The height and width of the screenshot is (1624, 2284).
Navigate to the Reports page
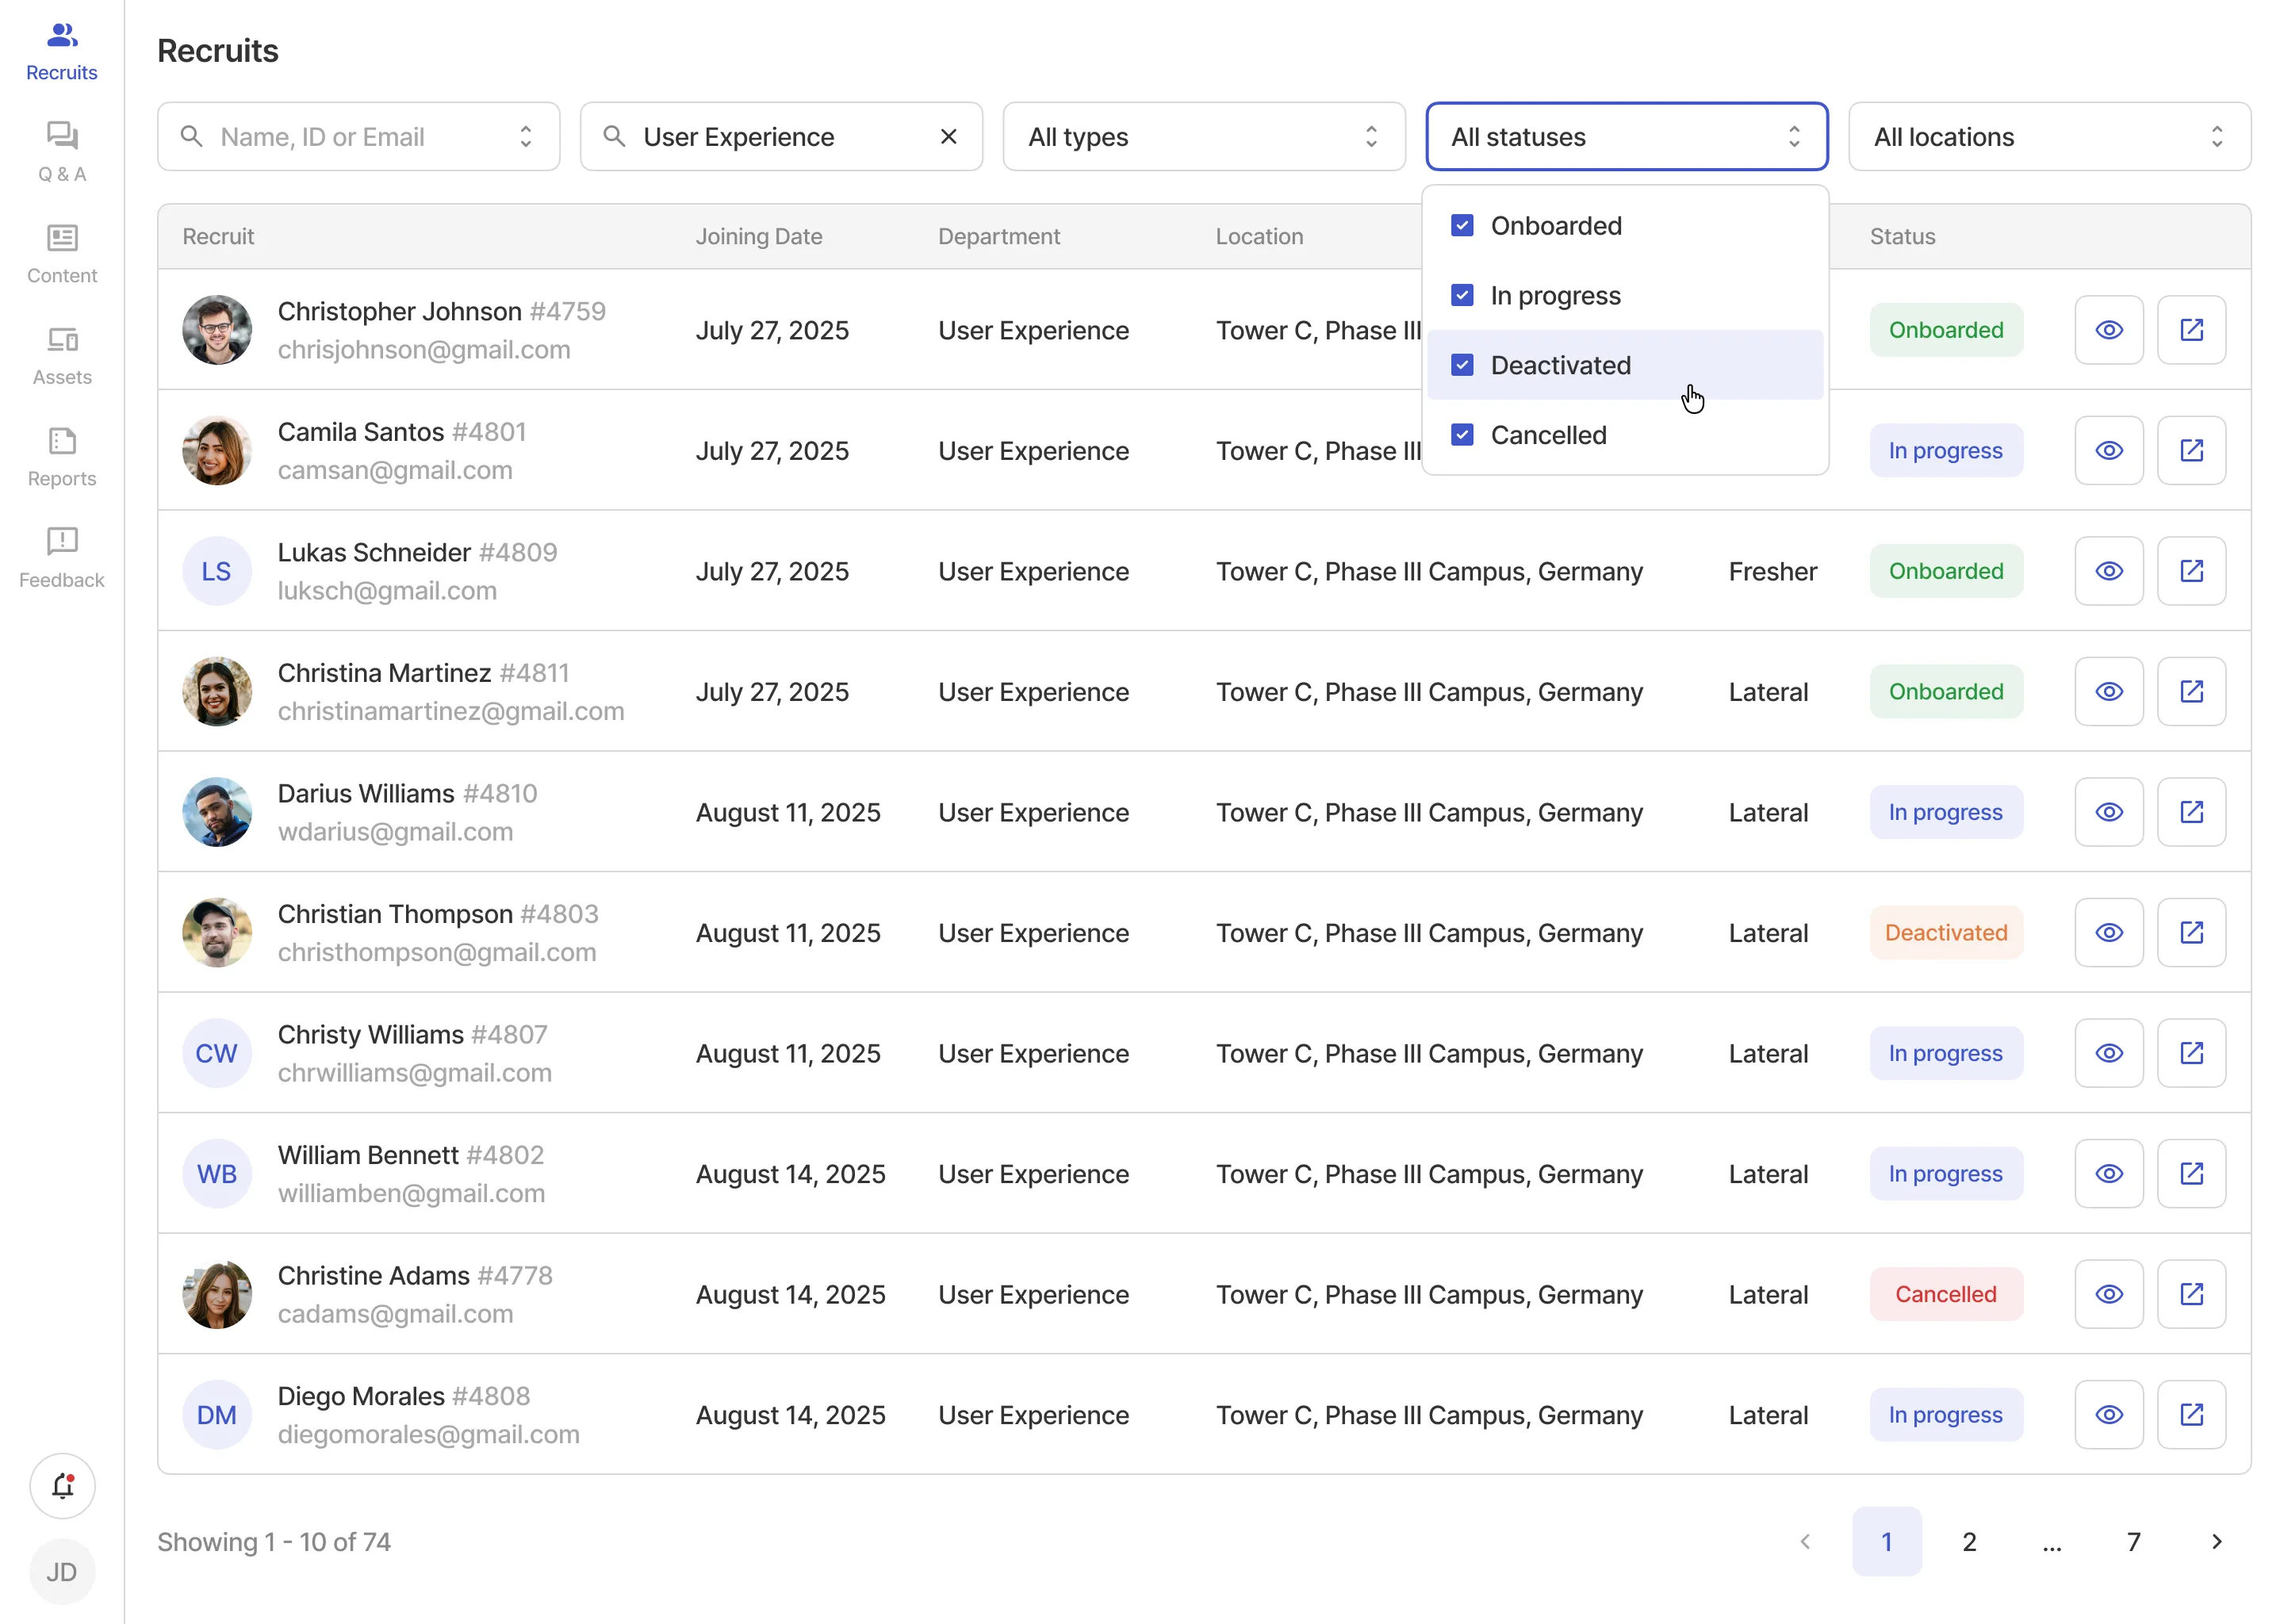coord(62,457)
